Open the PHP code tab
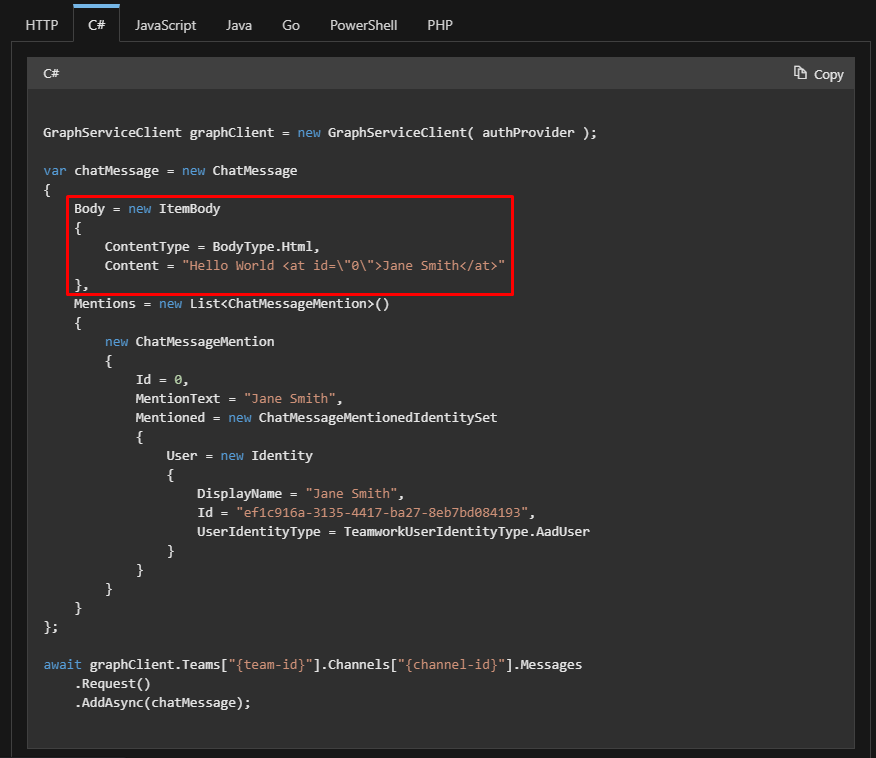The width and height of the screenshot is (876, 758). tap(439, 24)
